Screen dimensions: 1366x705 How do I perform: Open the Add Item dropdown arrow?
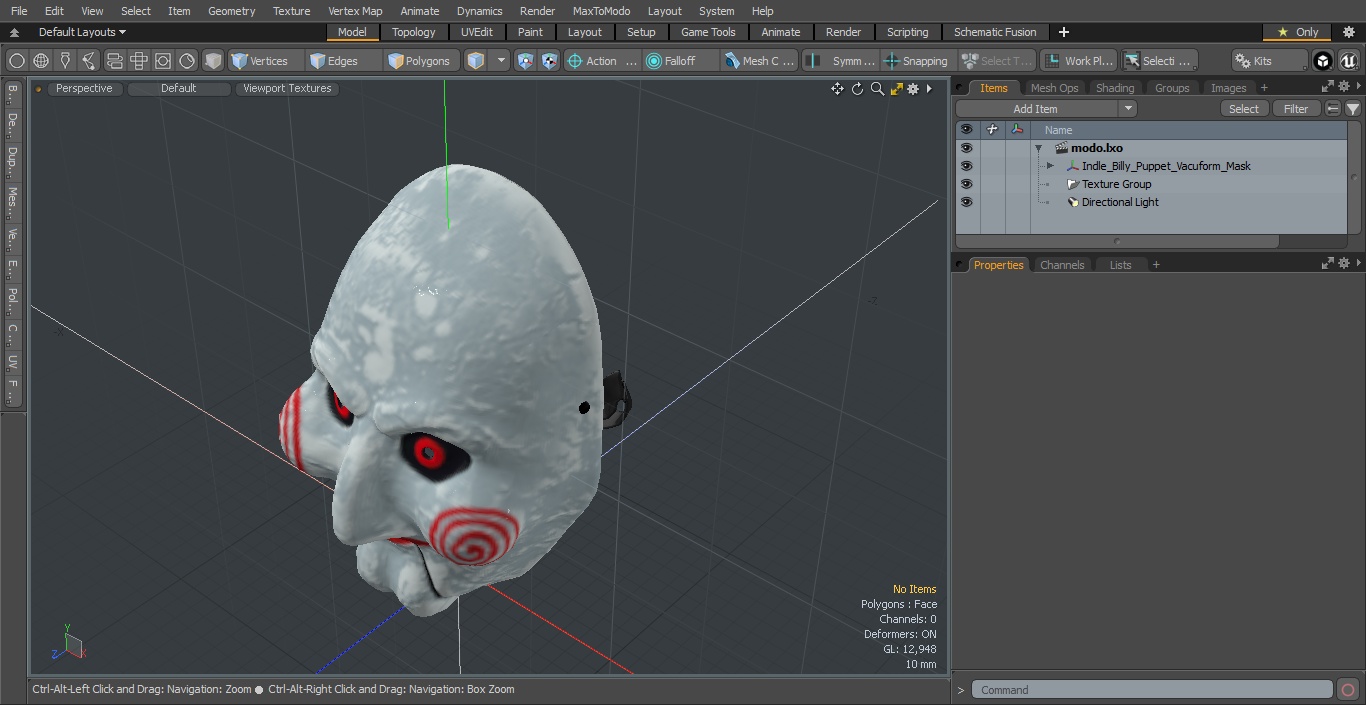pyautogui.click(x=1128, y=109)
